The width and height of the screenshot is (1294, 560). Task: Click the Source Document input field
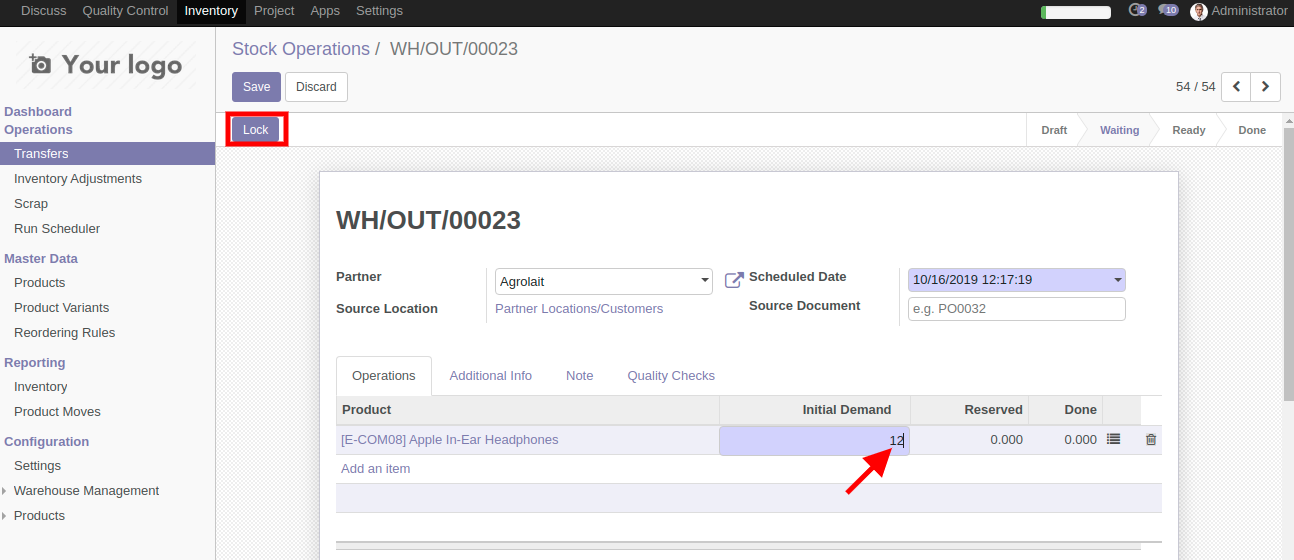pyautogui.click(x=1016, y=309)
